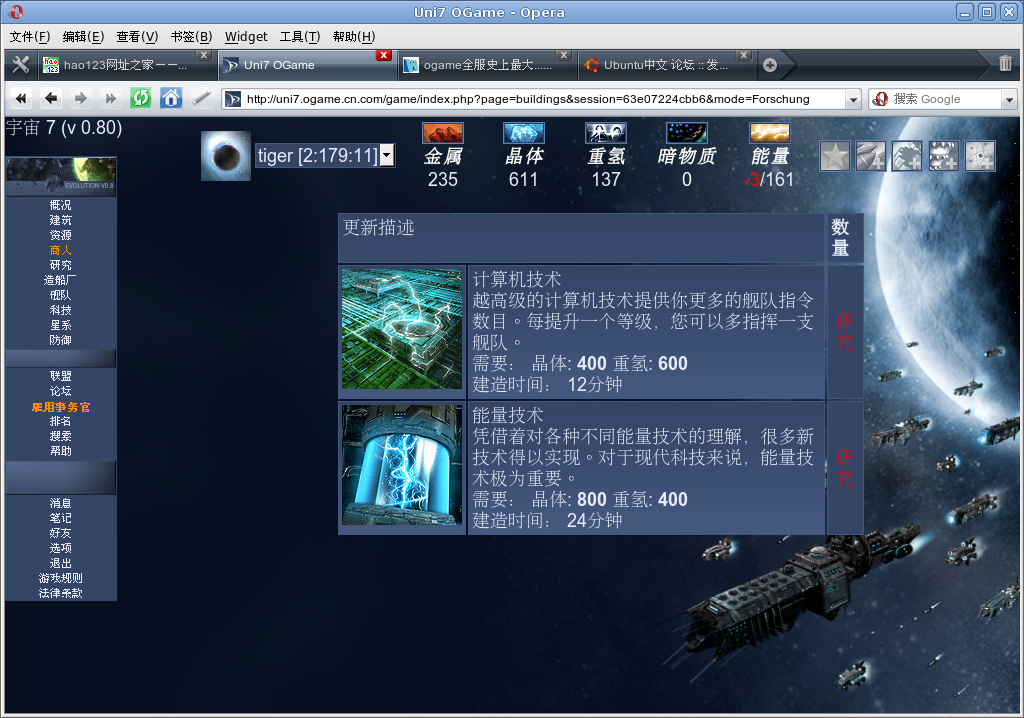Click the planet image thumbnail
Screen dimensions: 1024x718
[x=226, y=155]
